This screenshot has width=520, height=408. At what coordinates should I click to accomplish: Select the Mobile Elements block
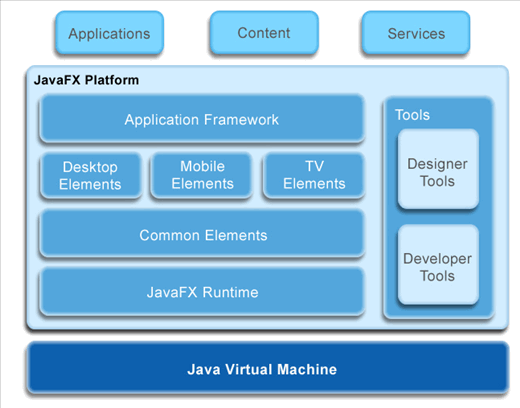pyautogui.click(x=202, y=175)
